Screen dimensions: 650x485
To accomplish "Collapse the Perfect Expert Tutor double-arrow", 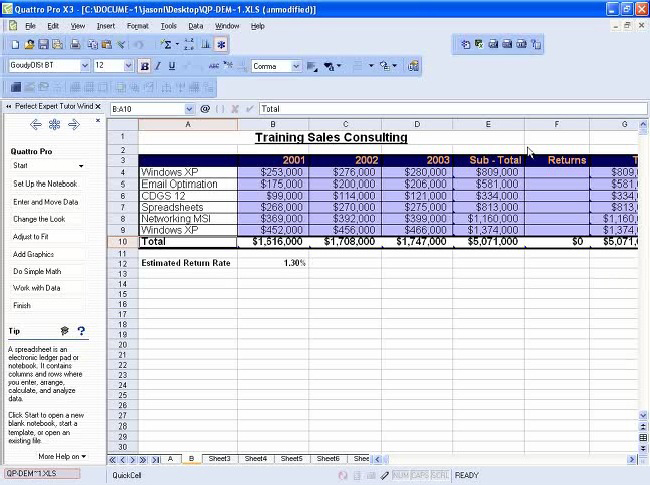I will pos(8,107).
